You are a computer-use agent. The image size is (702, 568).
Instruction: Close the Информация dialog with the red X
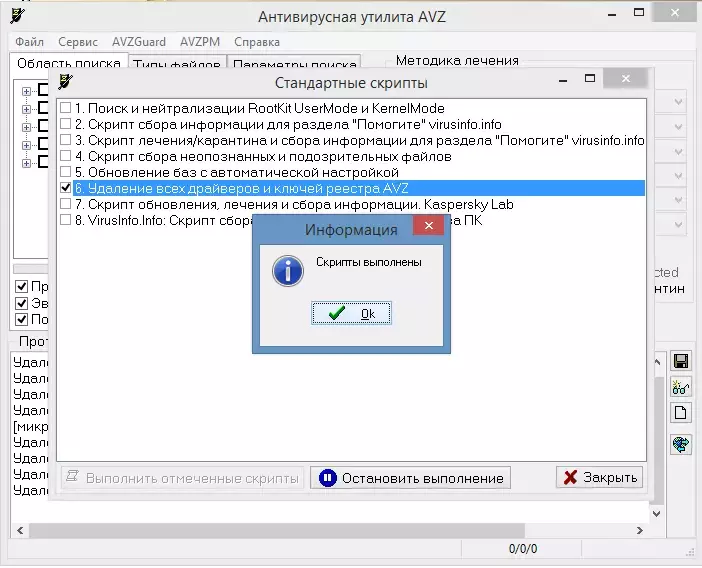coord(428,226)
